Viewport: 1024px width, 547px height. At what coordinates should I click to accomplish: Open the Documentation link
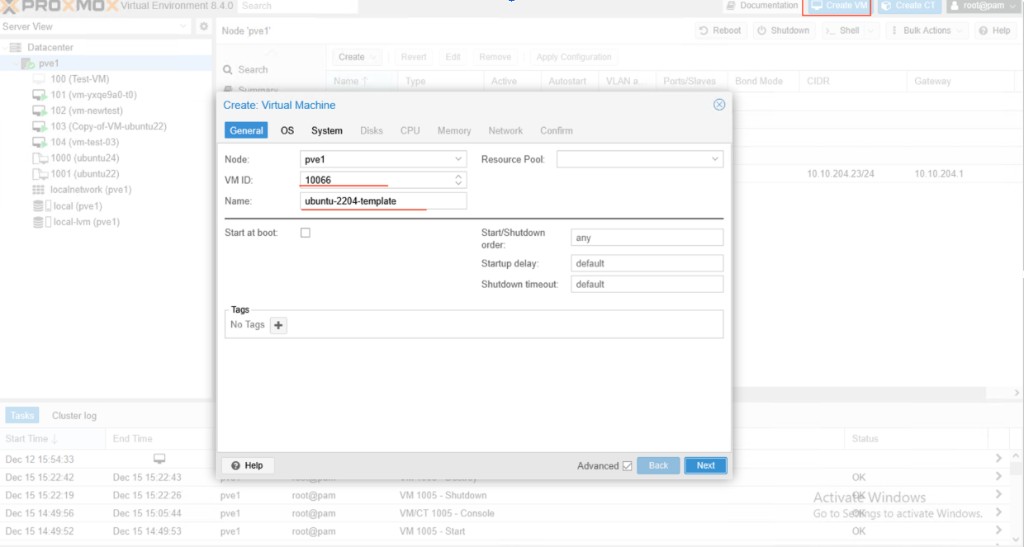click(762, 6)
